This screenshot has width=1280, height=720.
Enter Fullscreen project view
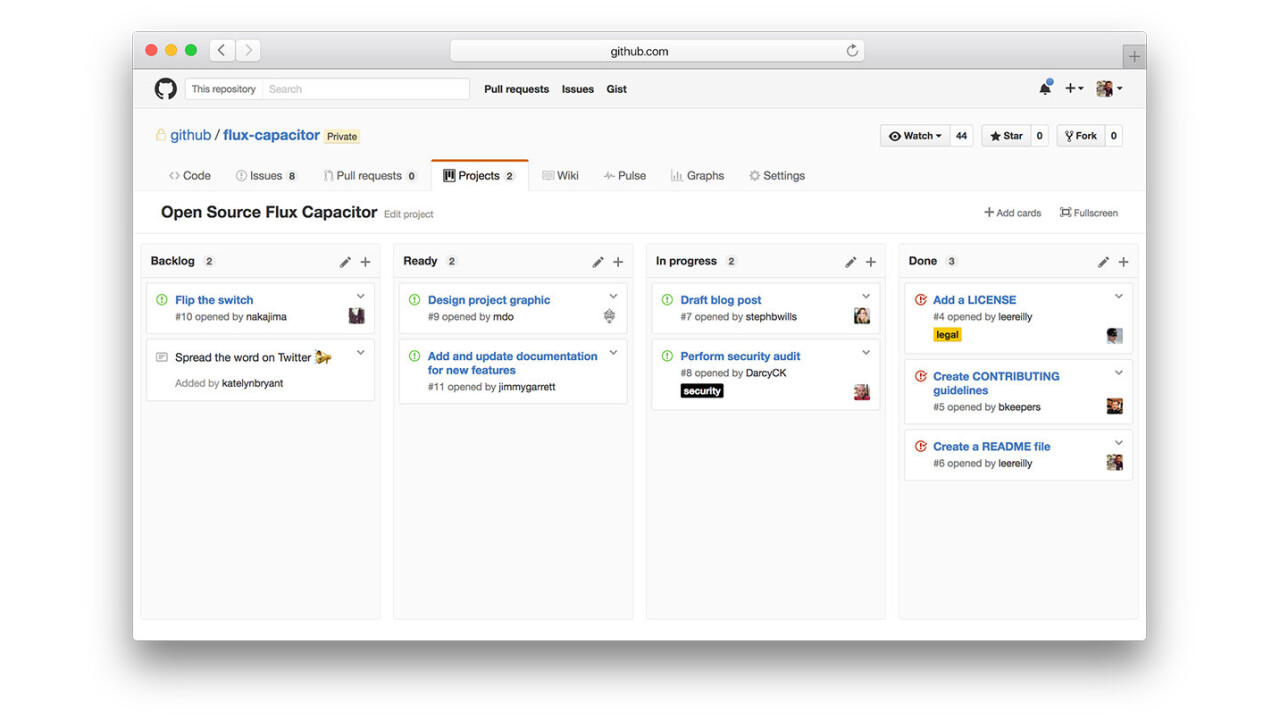point(1089,213)
